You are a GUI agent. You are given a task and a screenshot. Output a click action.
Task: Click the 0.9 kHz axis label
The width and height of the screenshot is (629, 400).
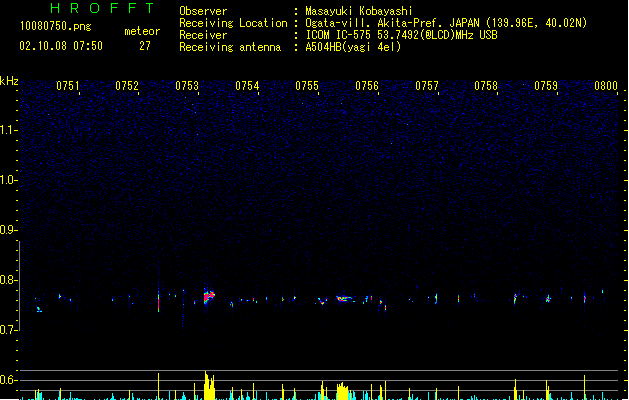point(9,229)
